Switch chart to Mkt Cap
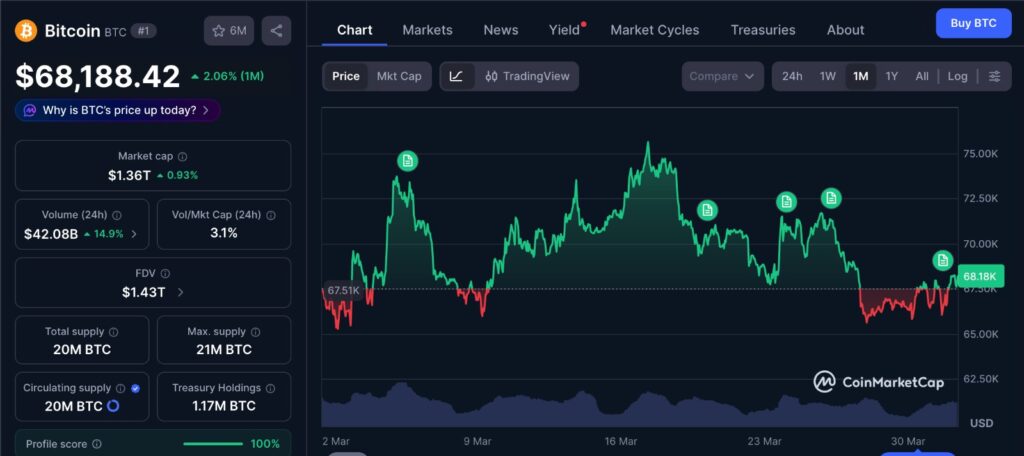 [399, 76]
